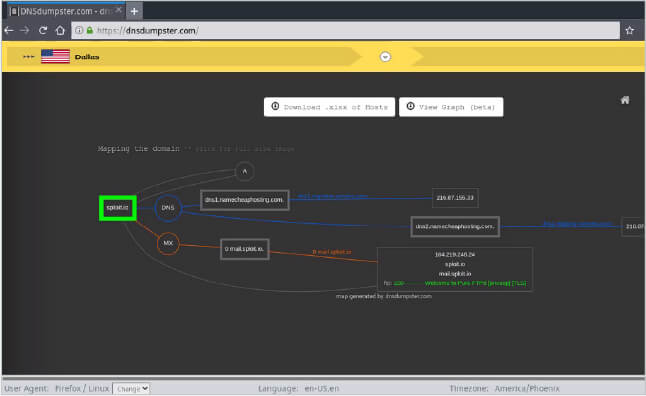Click the browser back arrow
Screen dimensions: 646x396
(x=9, y=30)
